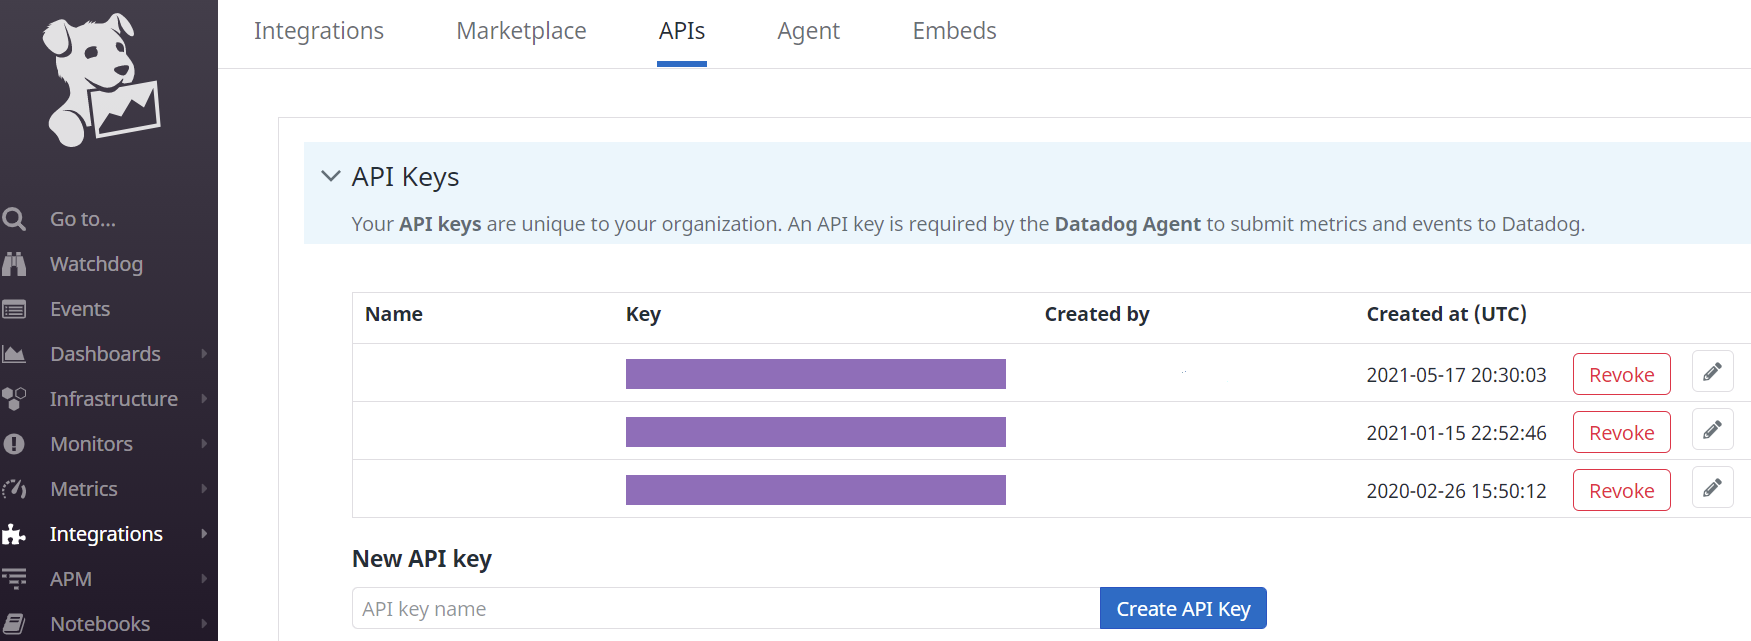Screen dimensions: 1751x641
Task: Open the Embeds tab
Action: tap(954, 31)
